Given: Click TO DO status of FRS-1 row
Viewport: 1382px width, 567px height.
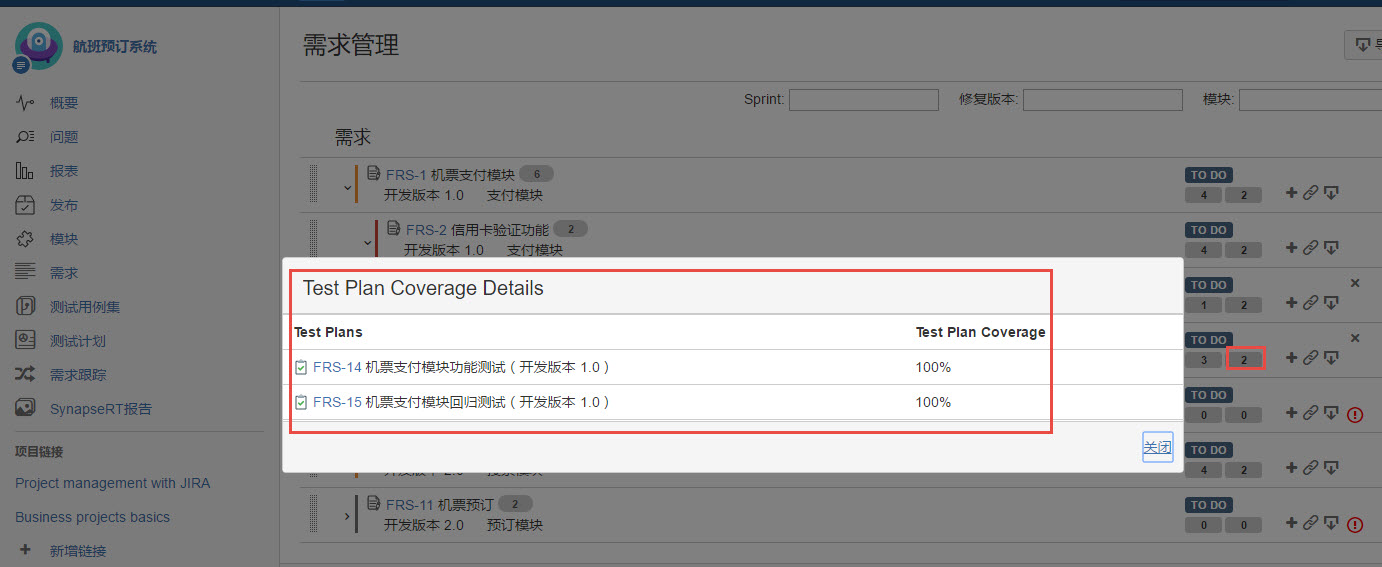Looking at the screenshot, I should click(1209, 175).
